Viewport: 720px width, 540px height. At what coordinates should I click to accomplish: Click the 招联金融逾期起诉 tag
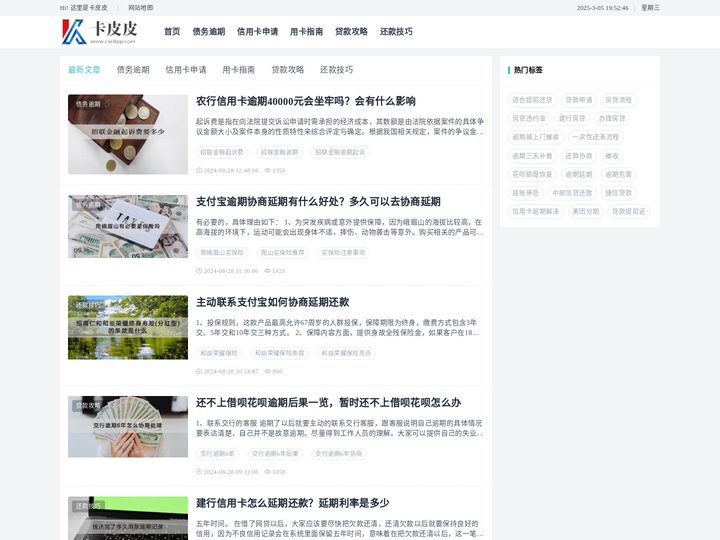(340, 152)
